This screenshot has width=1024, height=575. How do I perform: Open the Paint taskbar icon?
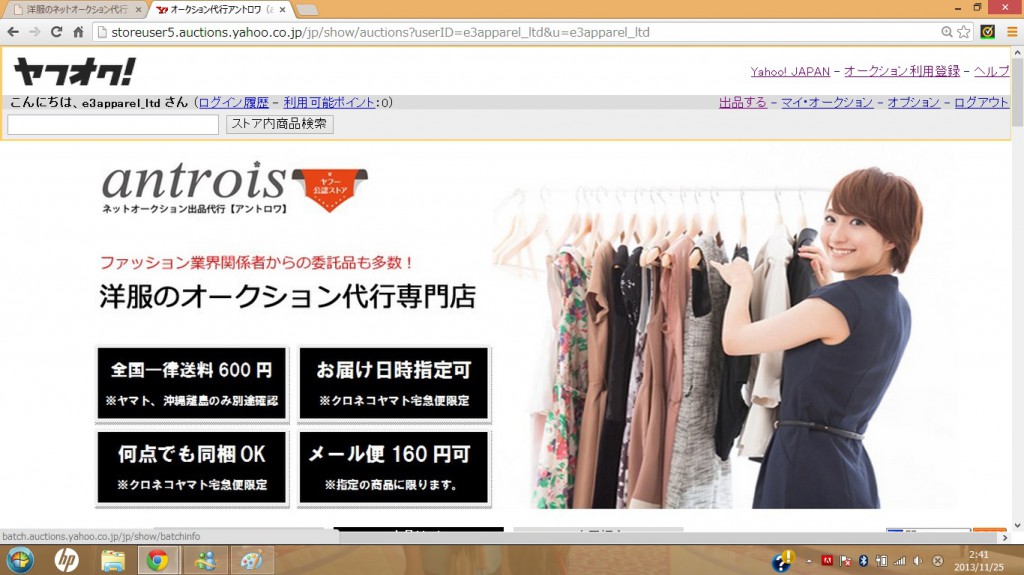coord(252,560)
